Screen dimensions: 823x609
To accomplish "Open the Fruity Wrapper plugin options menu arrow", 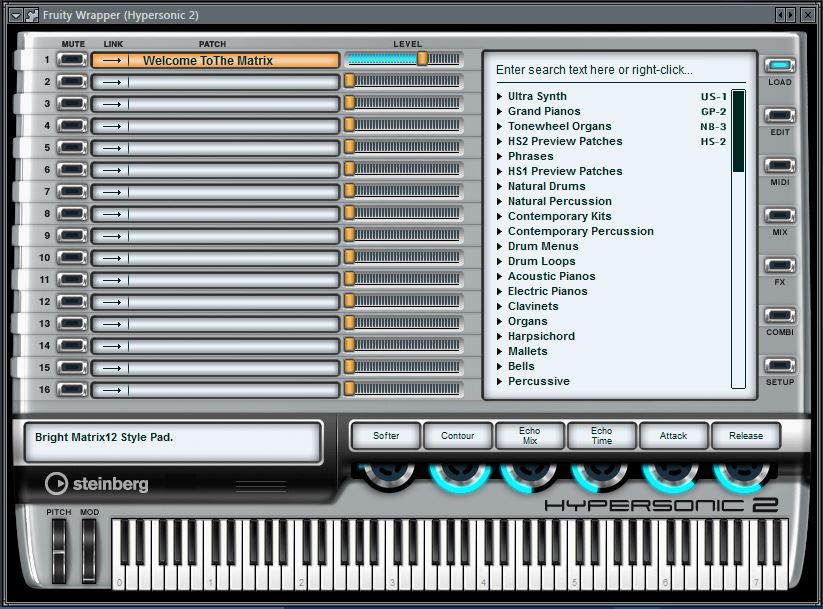I will (x=16, y=15).
